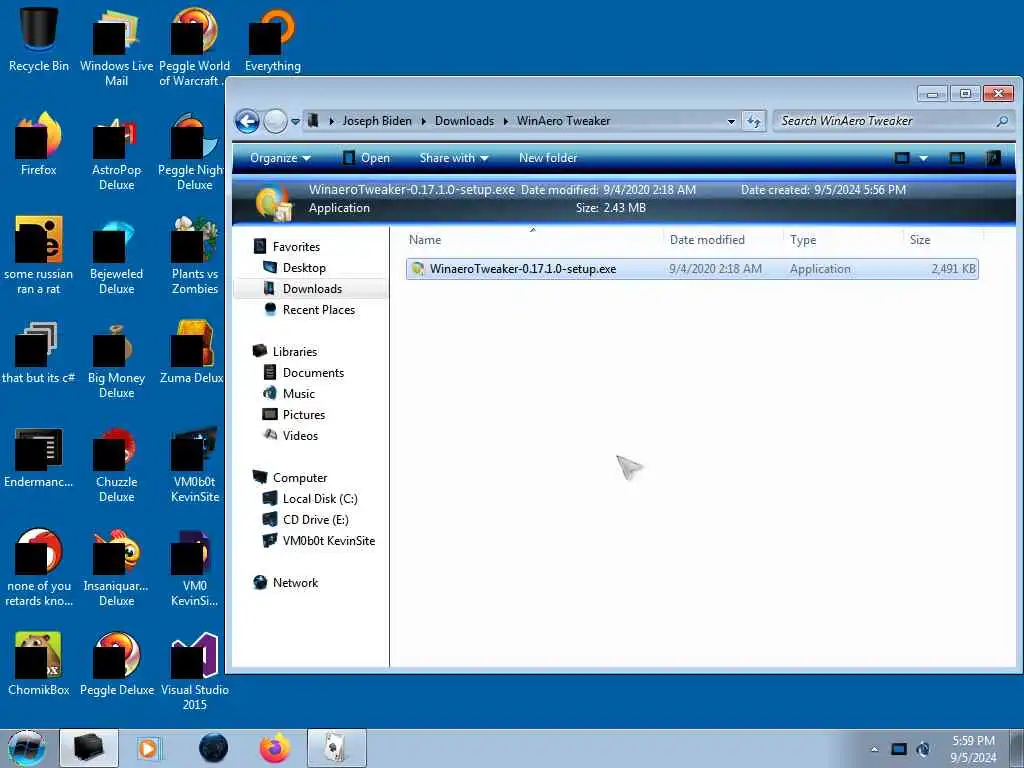Open Network in navigation pane
Image resolution: width=1024 pixels, height=768 pixels.
coord(295,583)
